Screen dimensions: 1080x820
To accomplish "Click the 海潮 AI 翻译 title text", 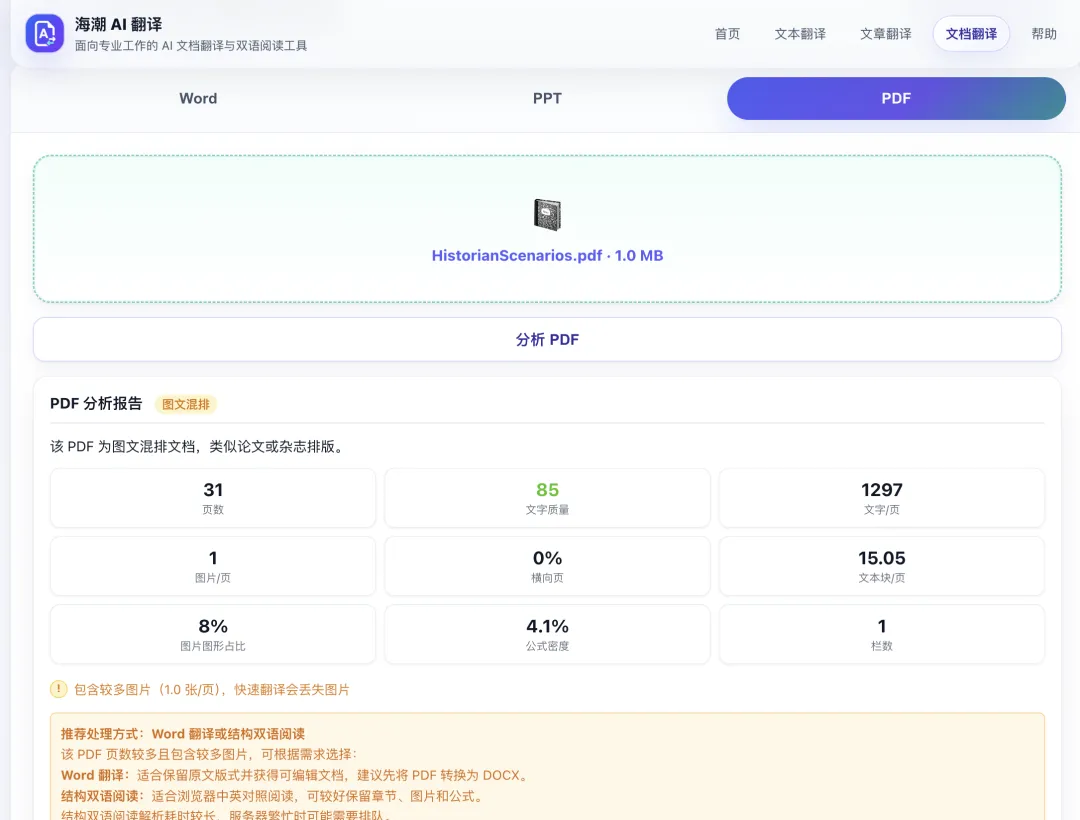I will [118, 24].
